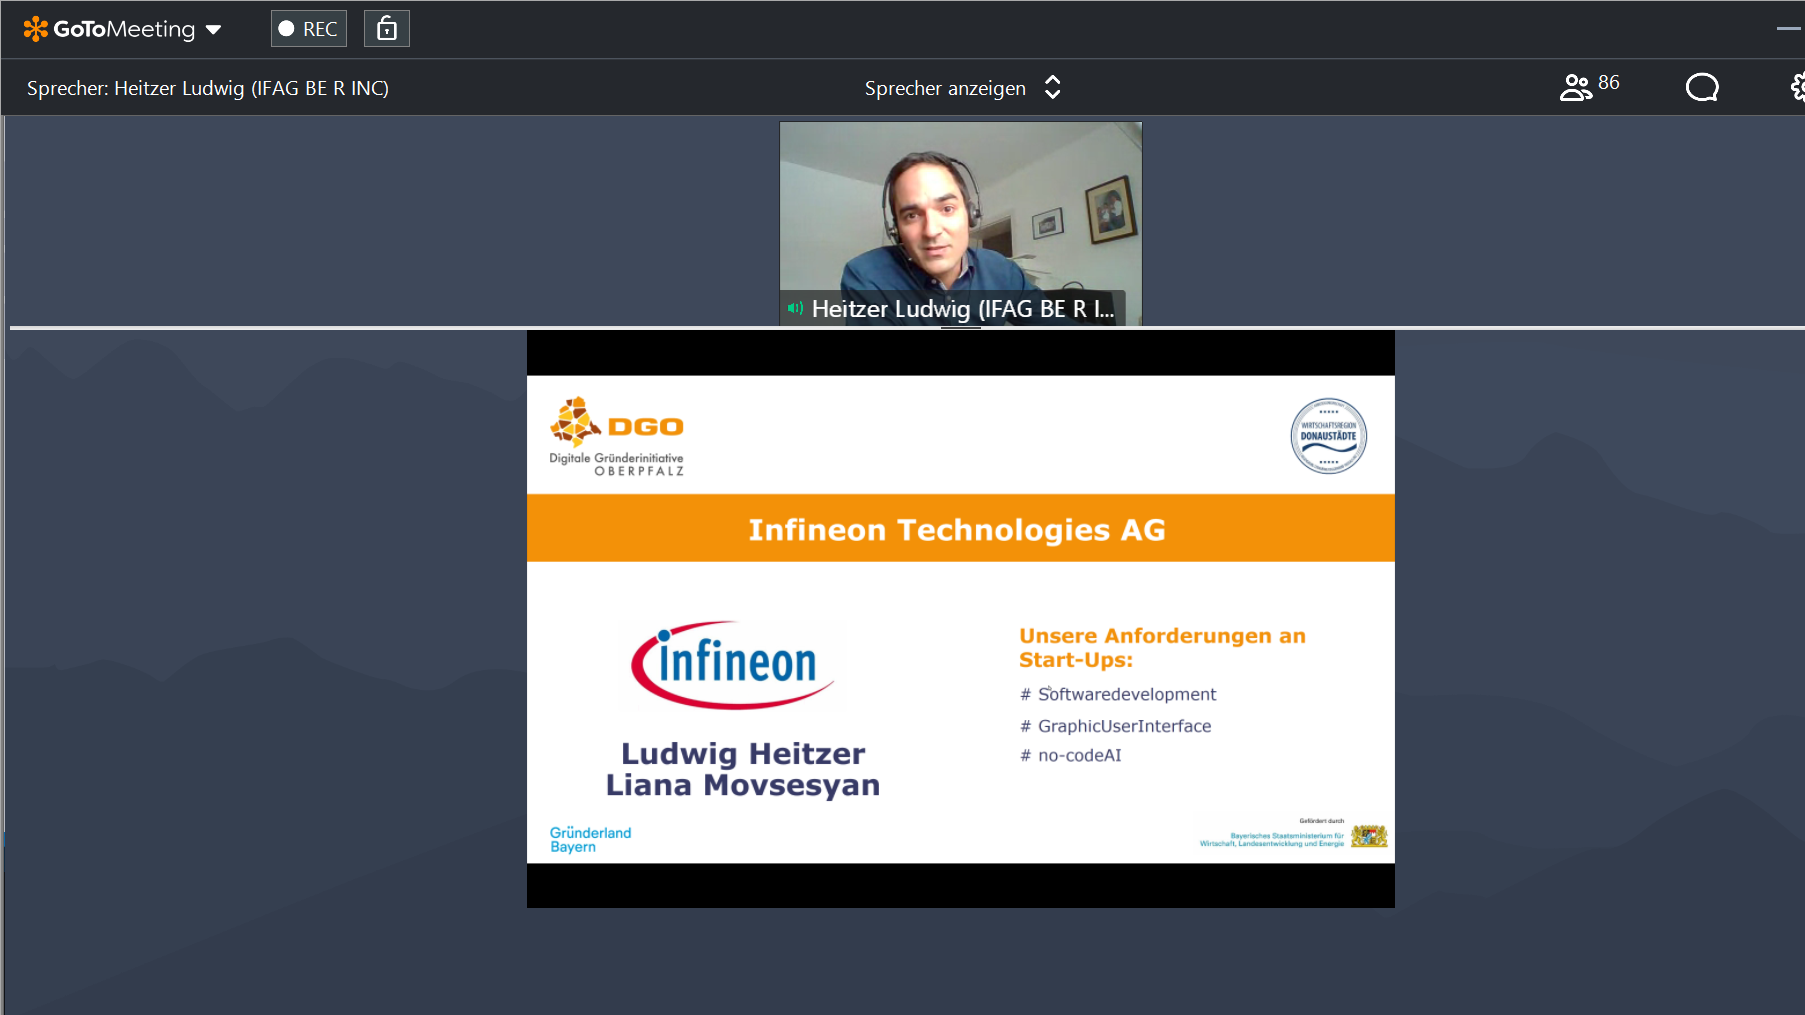1805x1015 pixels.
Task: Click the # Softwaredevelopment line
Action: 1118,694
